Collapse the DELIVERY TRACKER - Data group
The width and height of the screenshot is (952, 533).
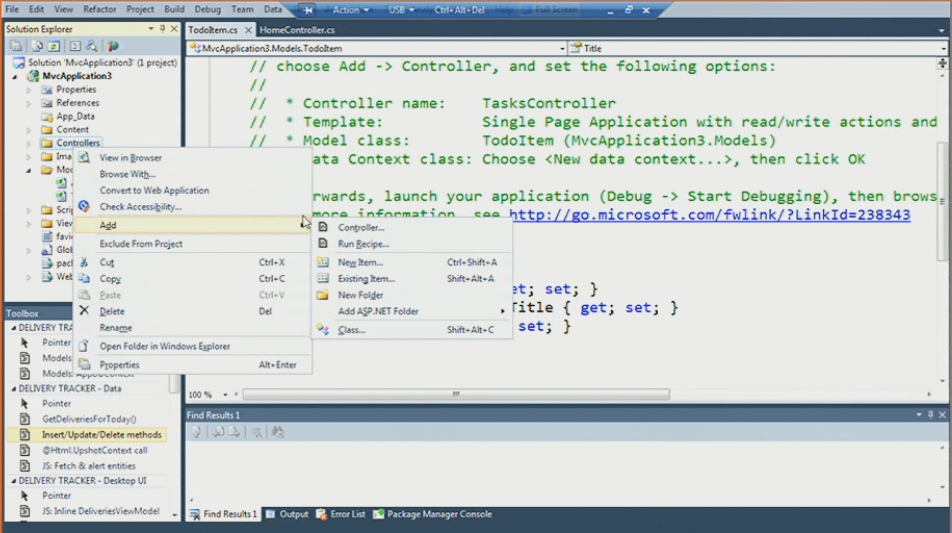(13, 389)
